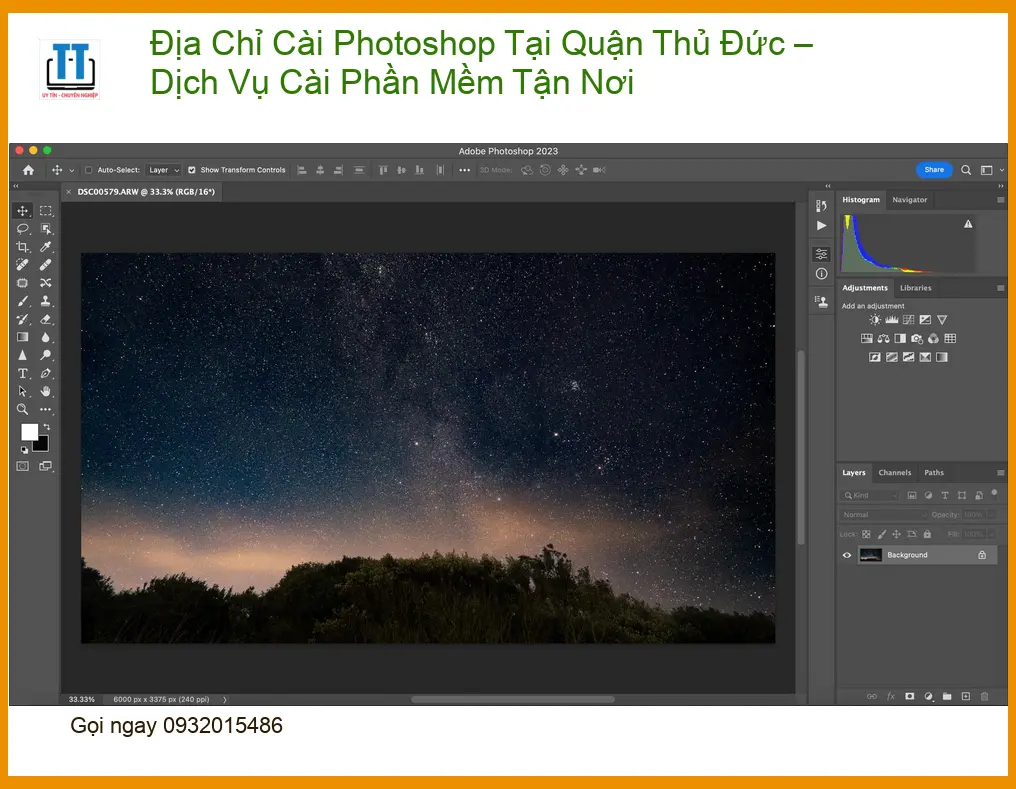This screenshot has width=1016, height=789.
Task: Select the Lasso tool
Action: (x=23, y=229)
